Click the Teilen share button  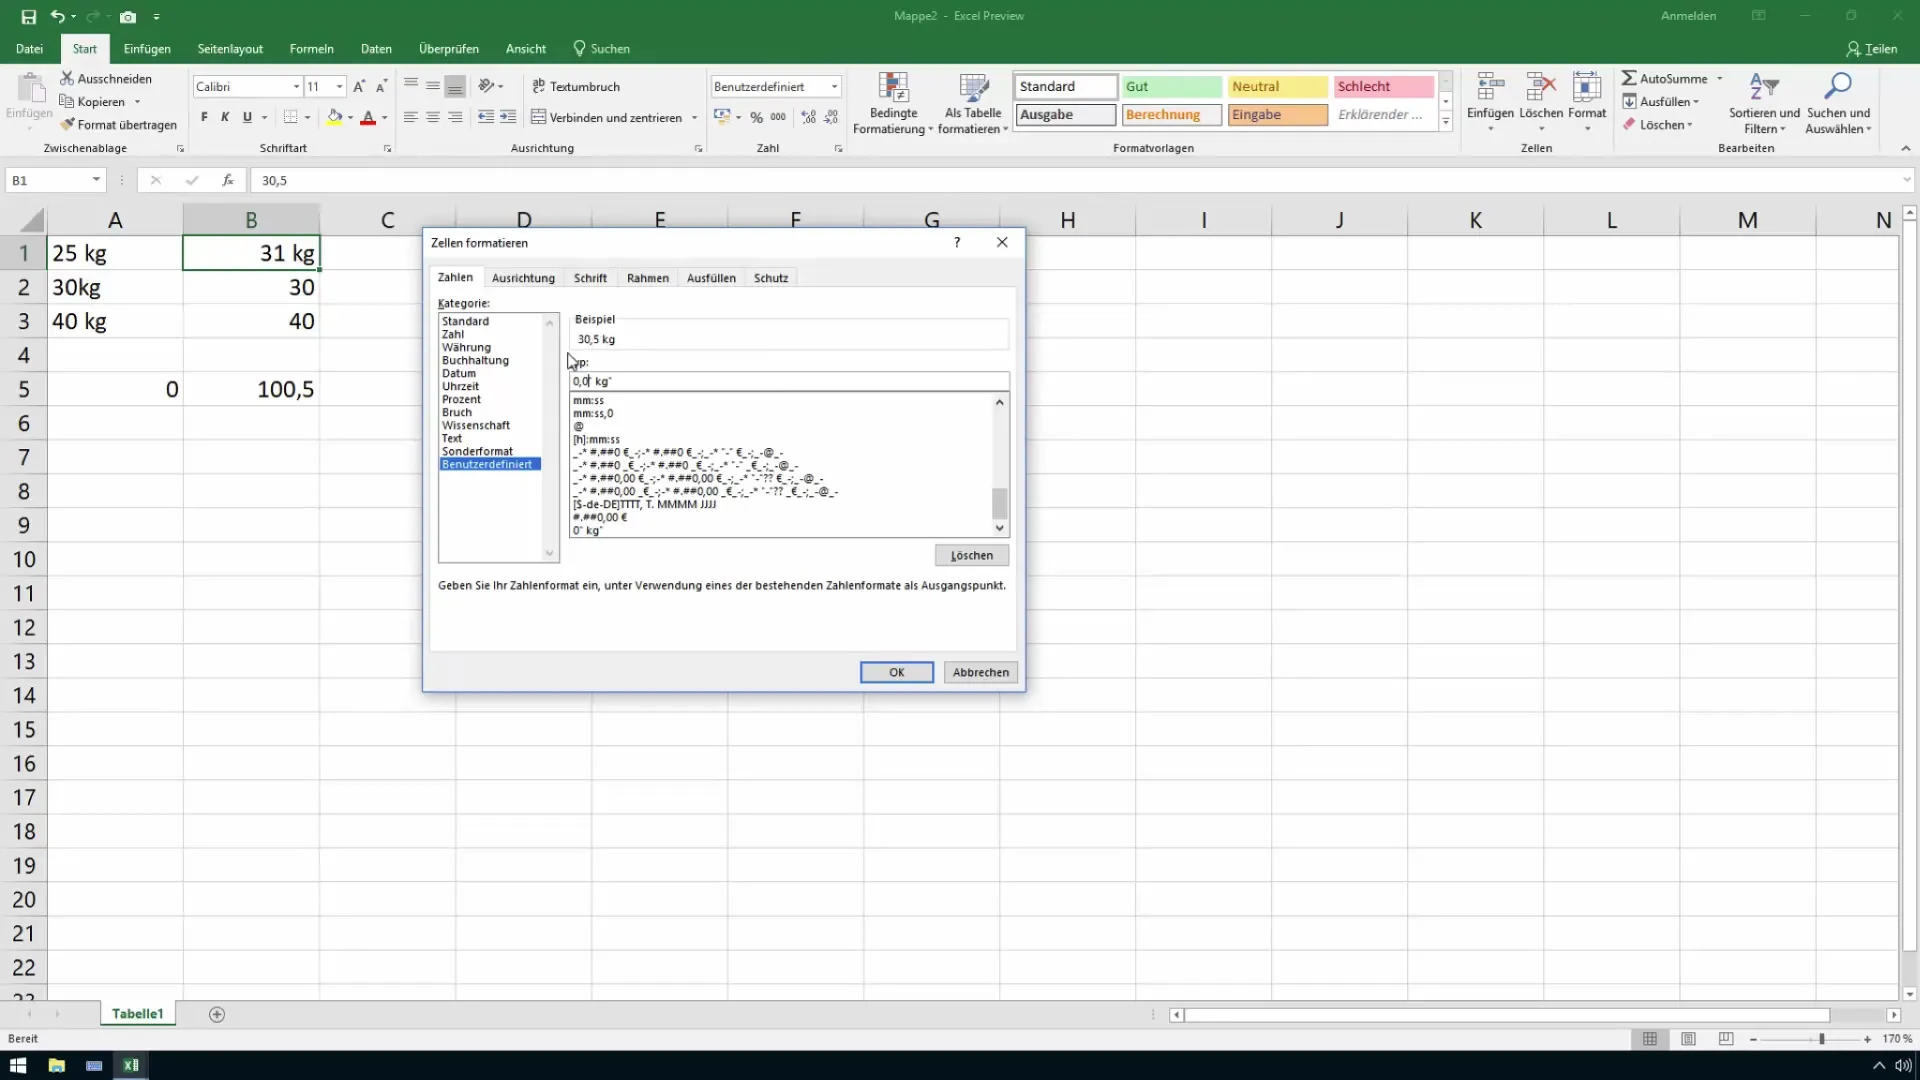pos(1872,49)
